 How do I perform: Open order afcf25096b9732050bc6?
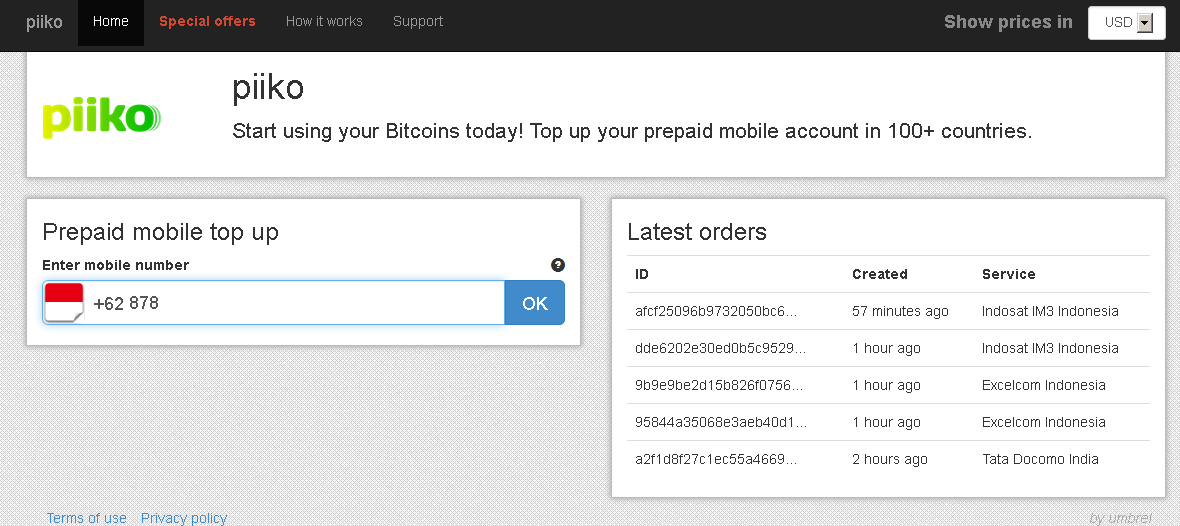(x=716, y=311)
